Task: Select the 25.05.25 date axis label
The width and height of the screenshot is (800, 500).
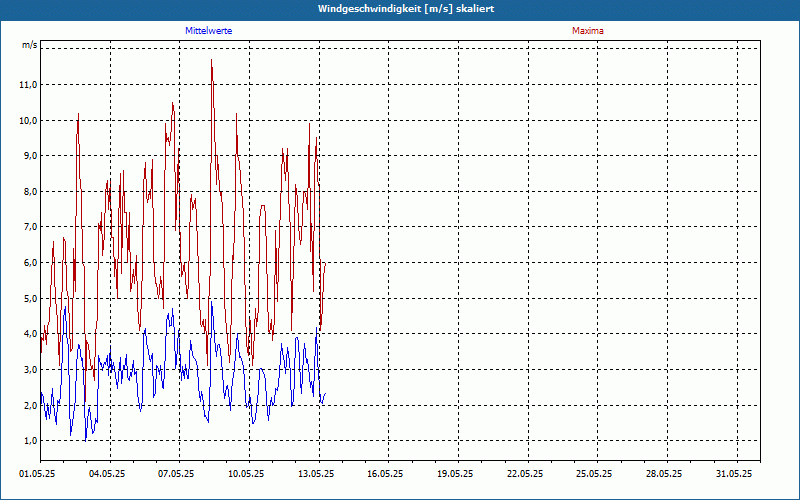Action: click(594, 474)
